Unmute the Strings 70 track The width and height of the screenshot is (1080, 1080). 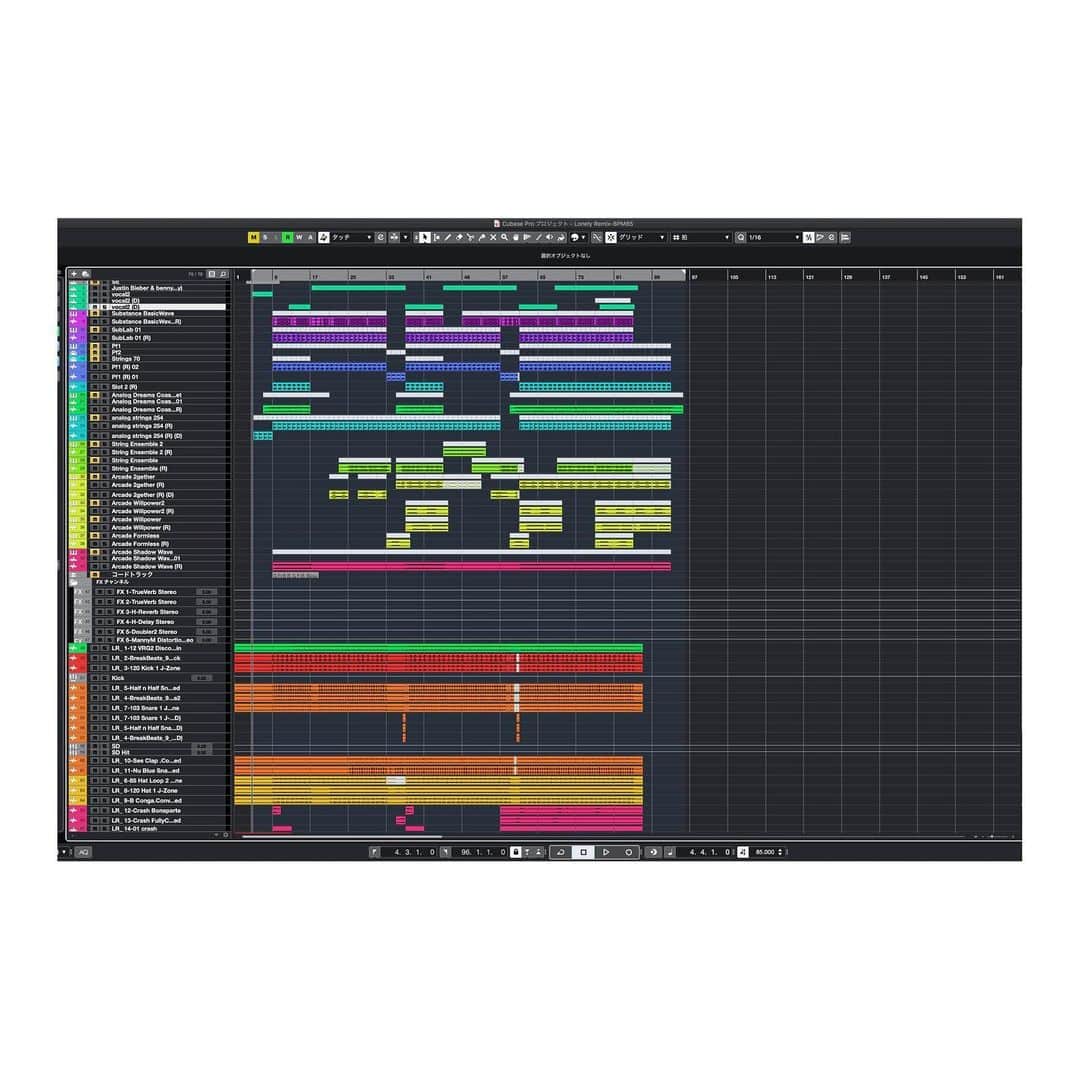(95, 359)
